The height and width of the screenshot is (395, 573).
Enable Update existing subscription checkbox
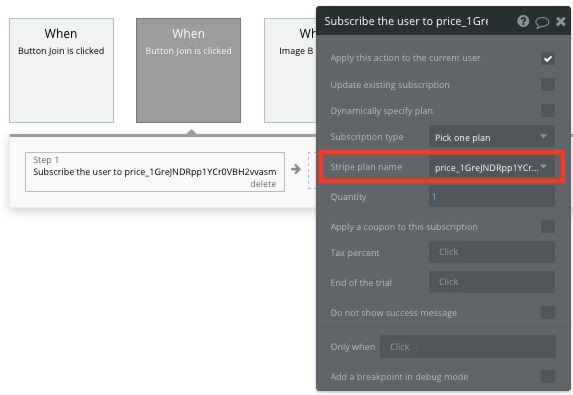[x=548, y=84]
